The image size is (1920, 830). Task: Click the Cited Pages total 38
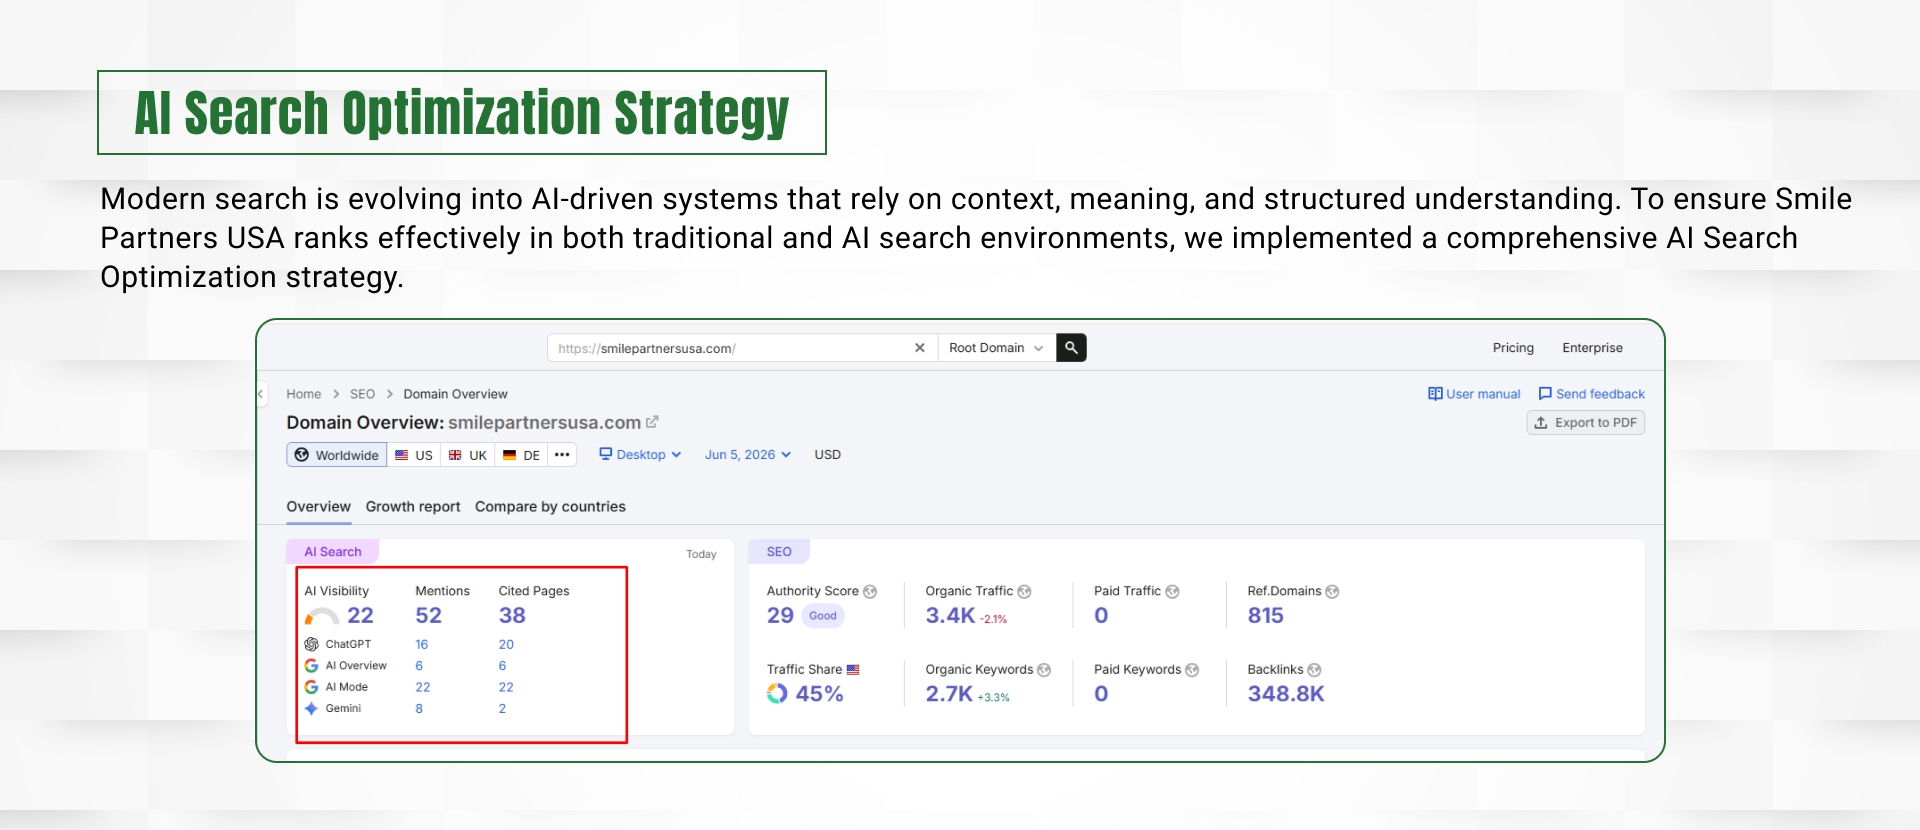(512, 616)
